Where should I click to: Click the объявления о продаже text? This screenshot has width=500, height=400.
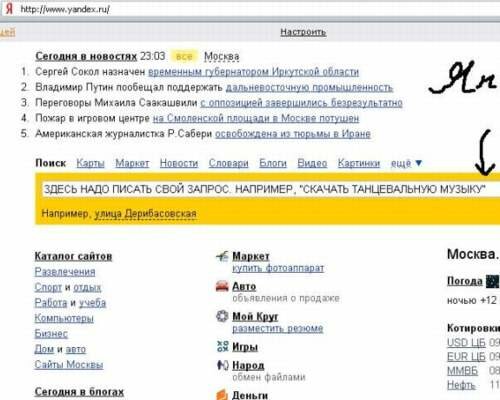point(286,298)
